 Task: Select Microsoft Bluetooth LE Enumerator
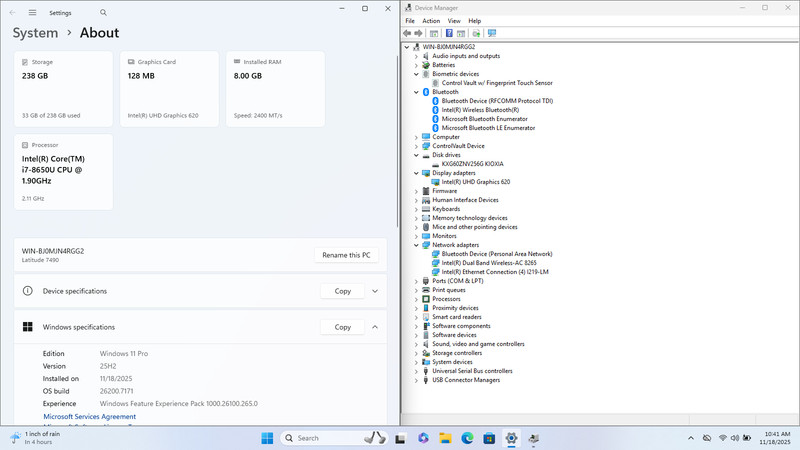click(x=488, y=128)
